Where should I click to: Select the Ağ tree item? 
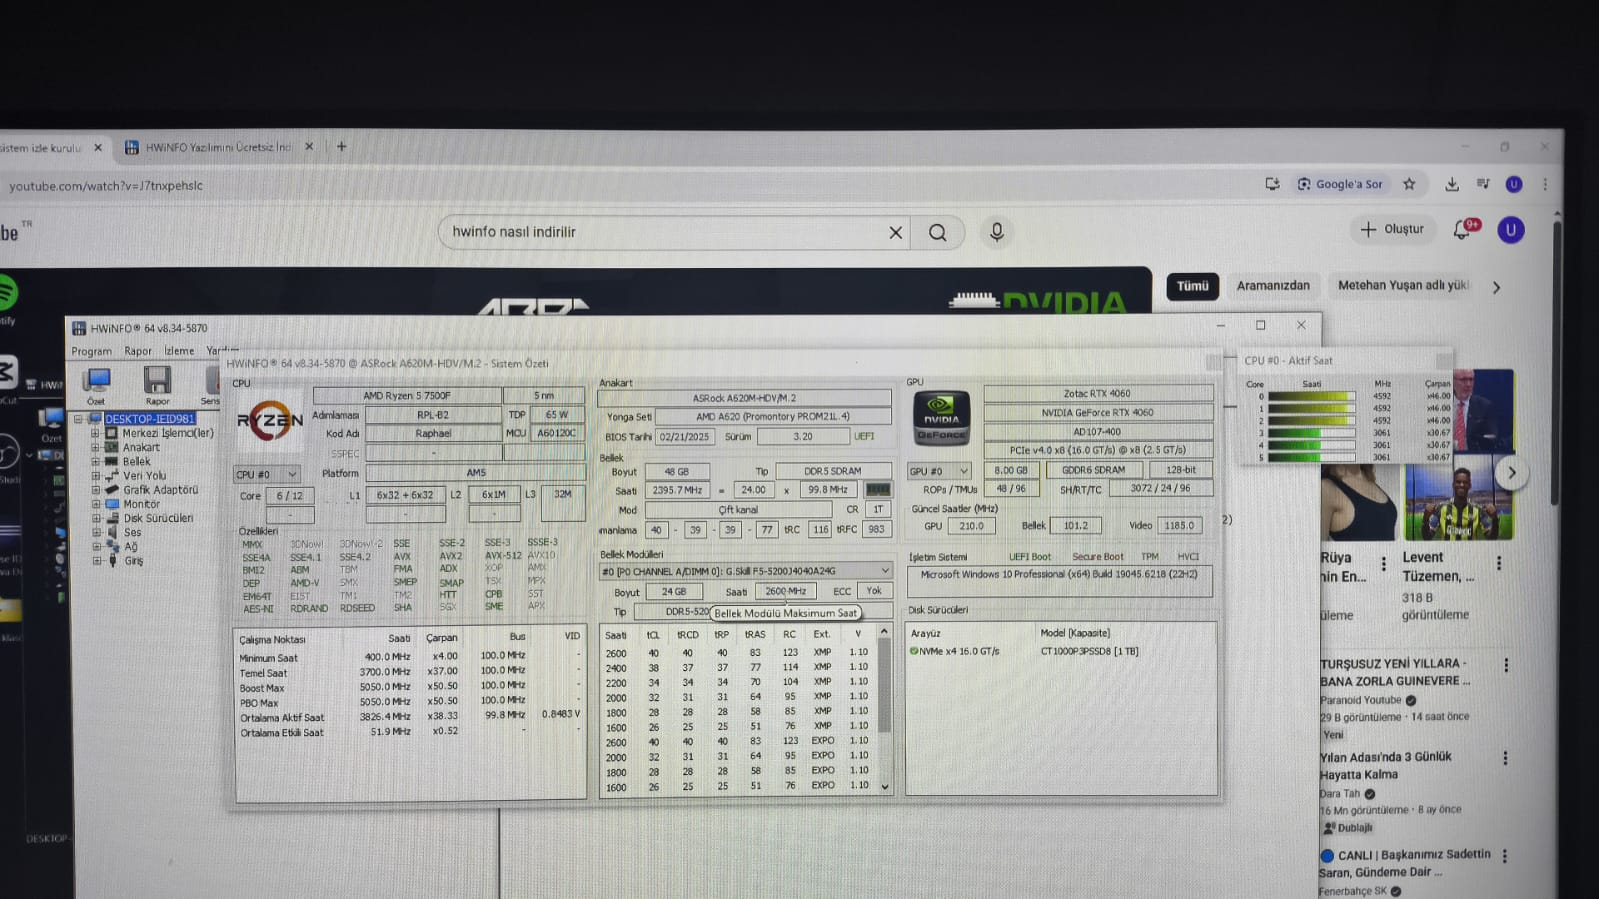[131, 547]
